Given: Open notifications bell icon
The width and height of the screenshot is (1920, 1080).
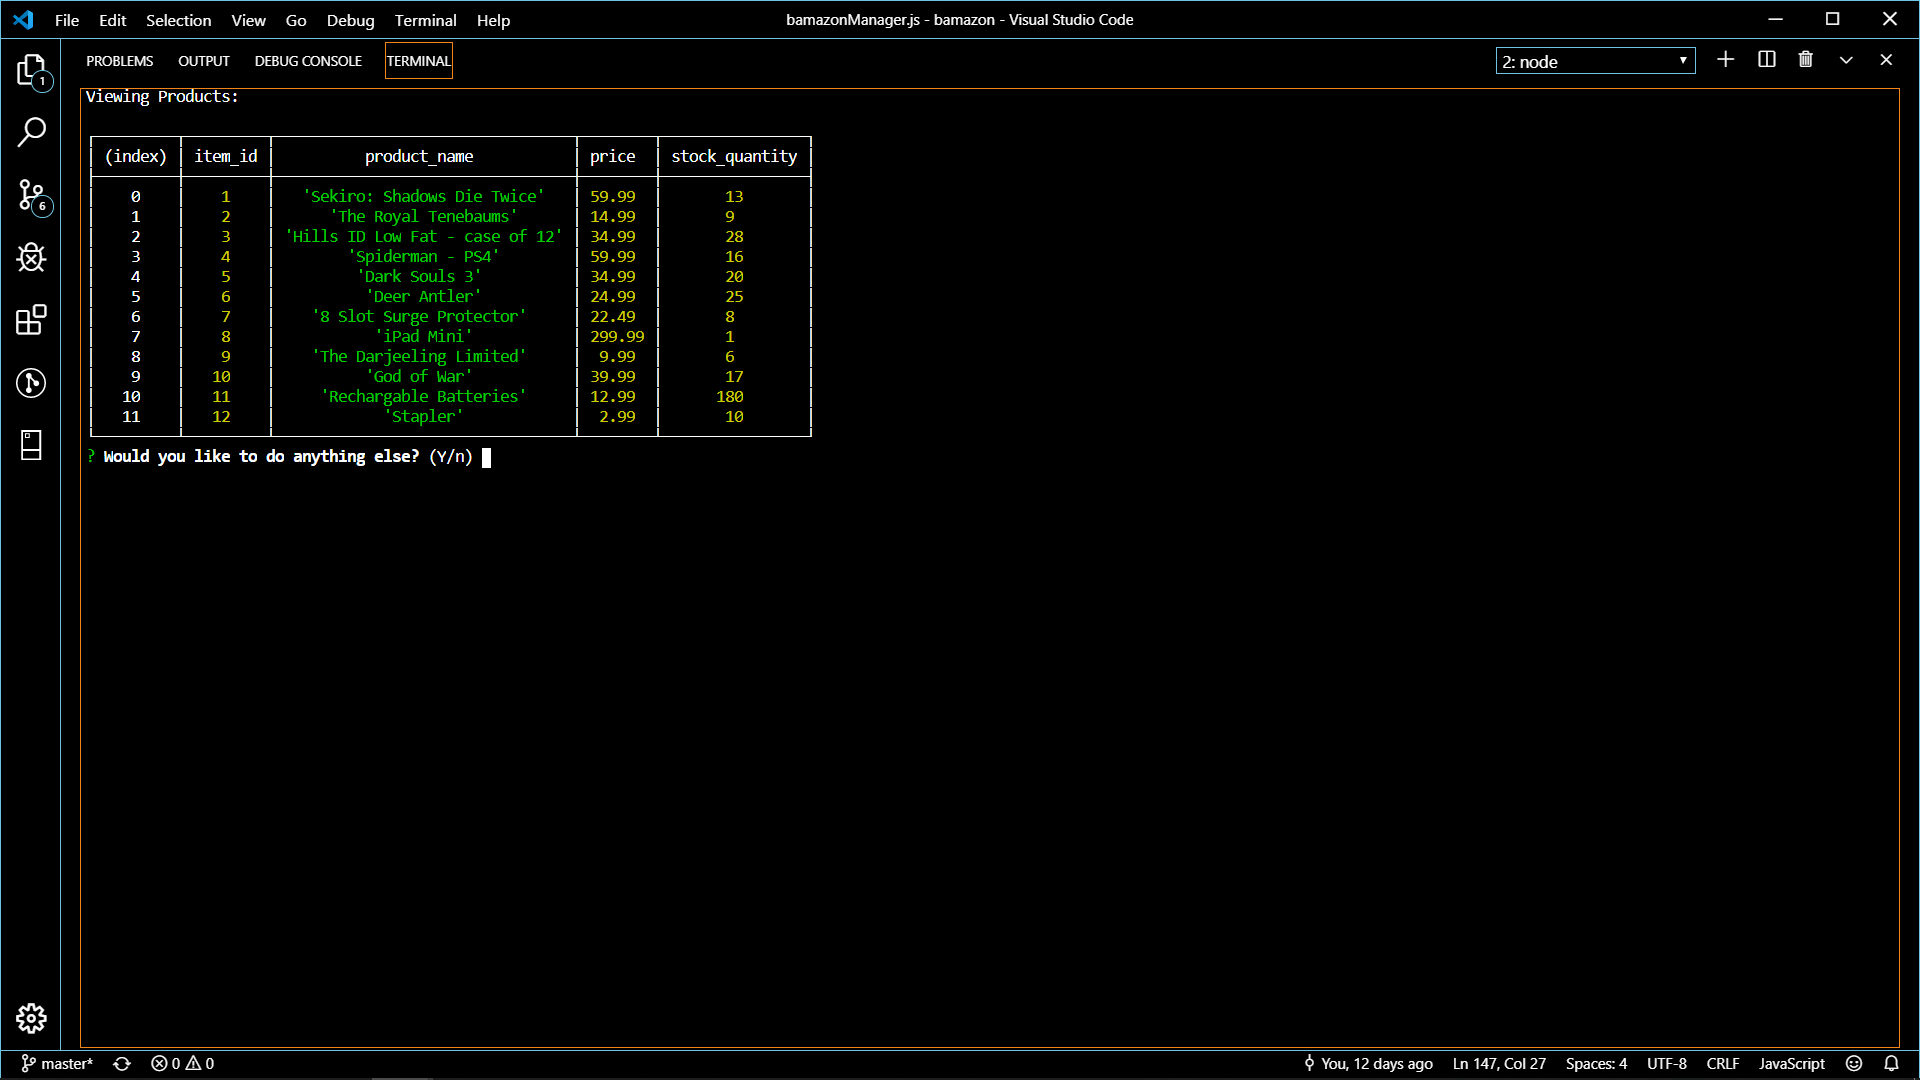Looking at the screenshot, I should [1891, 1063].
